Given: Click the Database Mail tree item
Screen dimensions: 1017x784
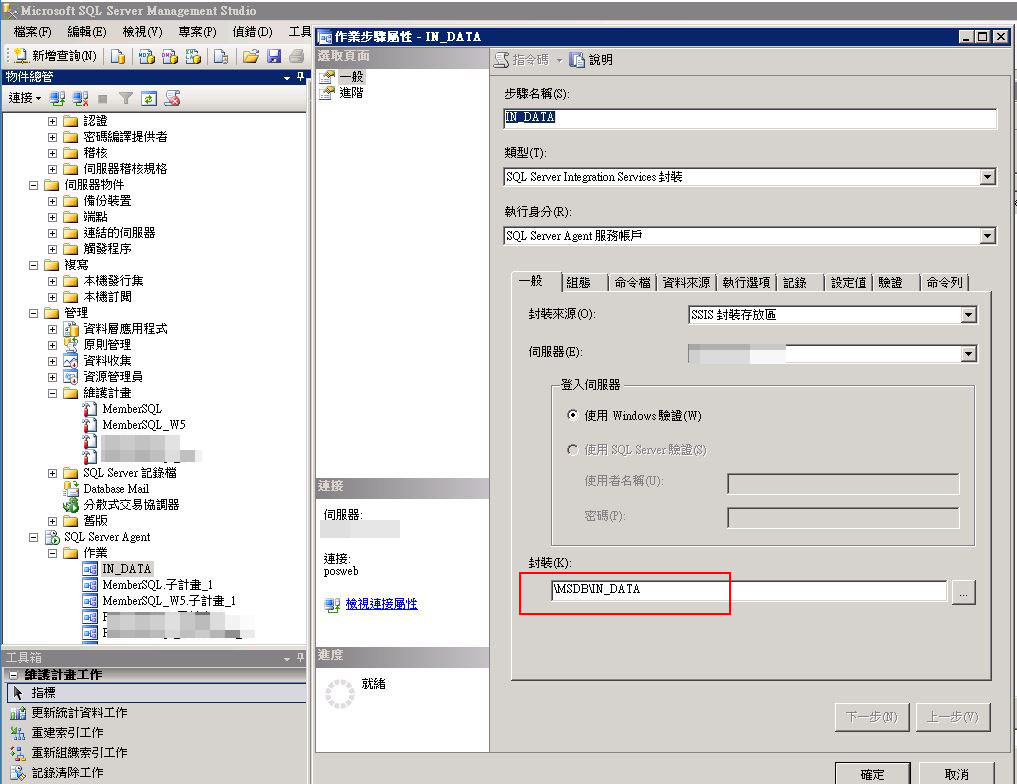Looking at the screenshot, I should point(116,489).
